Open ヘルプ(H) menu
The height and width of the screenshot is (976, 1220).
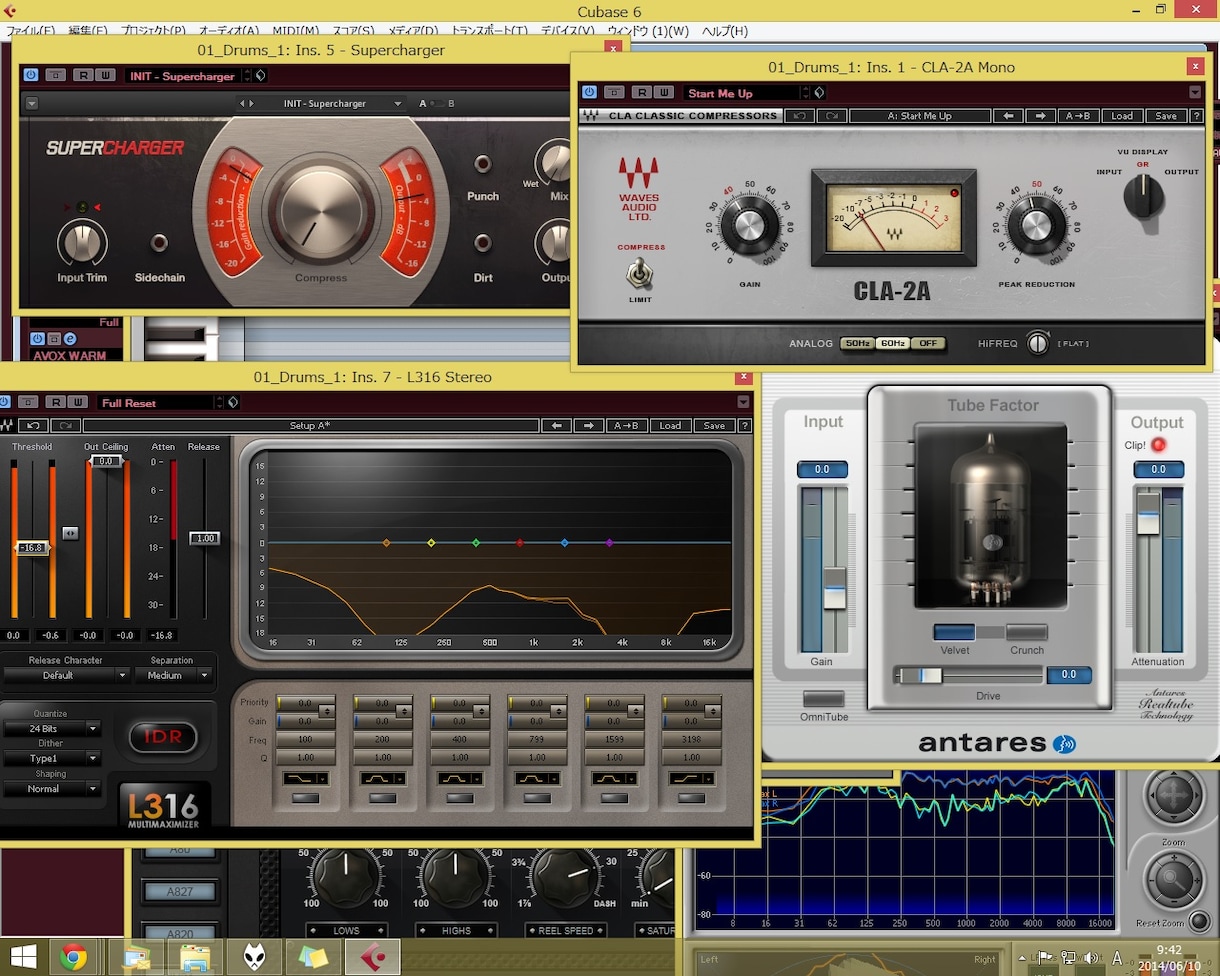pyautogui.click(x=724, y=31)
